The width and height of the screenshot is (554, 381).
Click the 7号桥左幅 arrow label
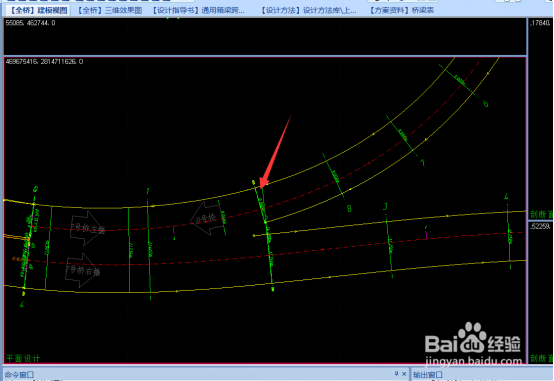click(87, 228)
